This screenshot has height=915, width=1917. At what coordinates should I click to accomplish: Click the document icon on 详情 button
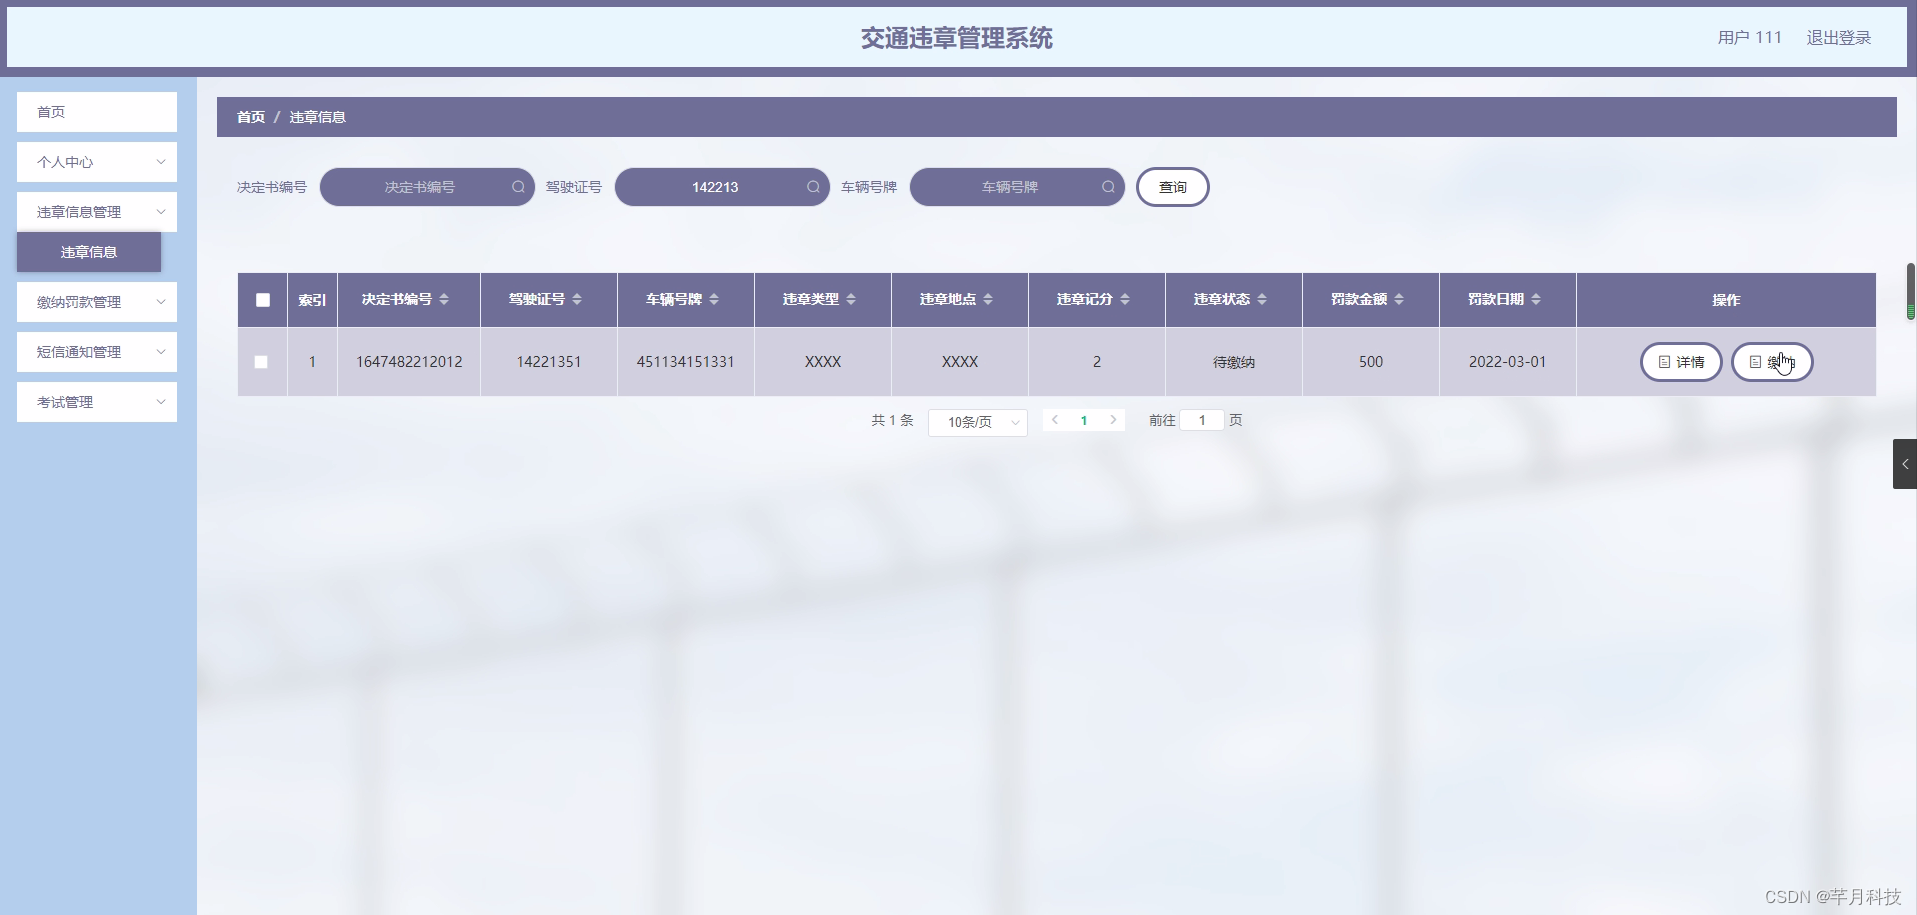(1664, 362)
